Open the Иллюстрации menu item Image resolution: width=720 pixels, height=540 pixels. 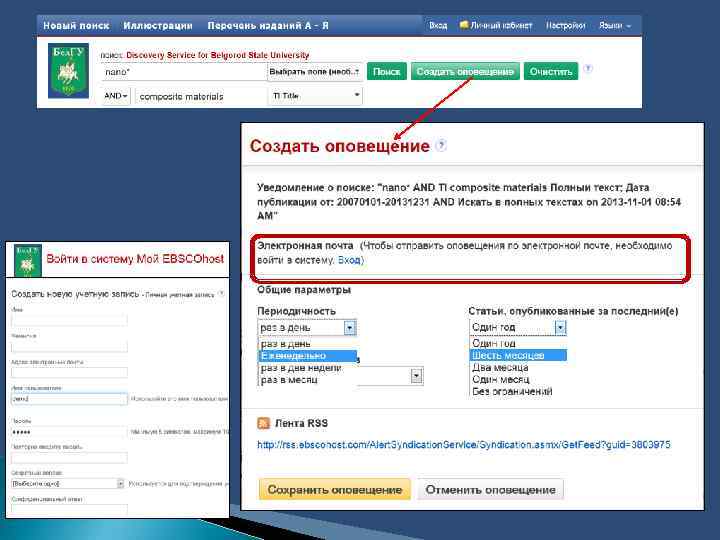click(158, 26)
